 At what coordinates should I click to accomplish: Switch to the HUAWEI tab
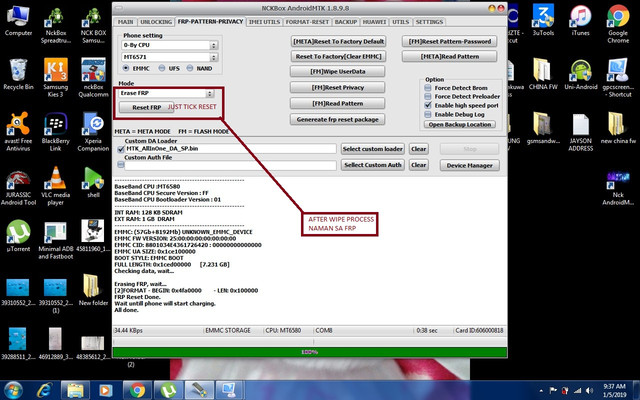click(x=374, y=22)
